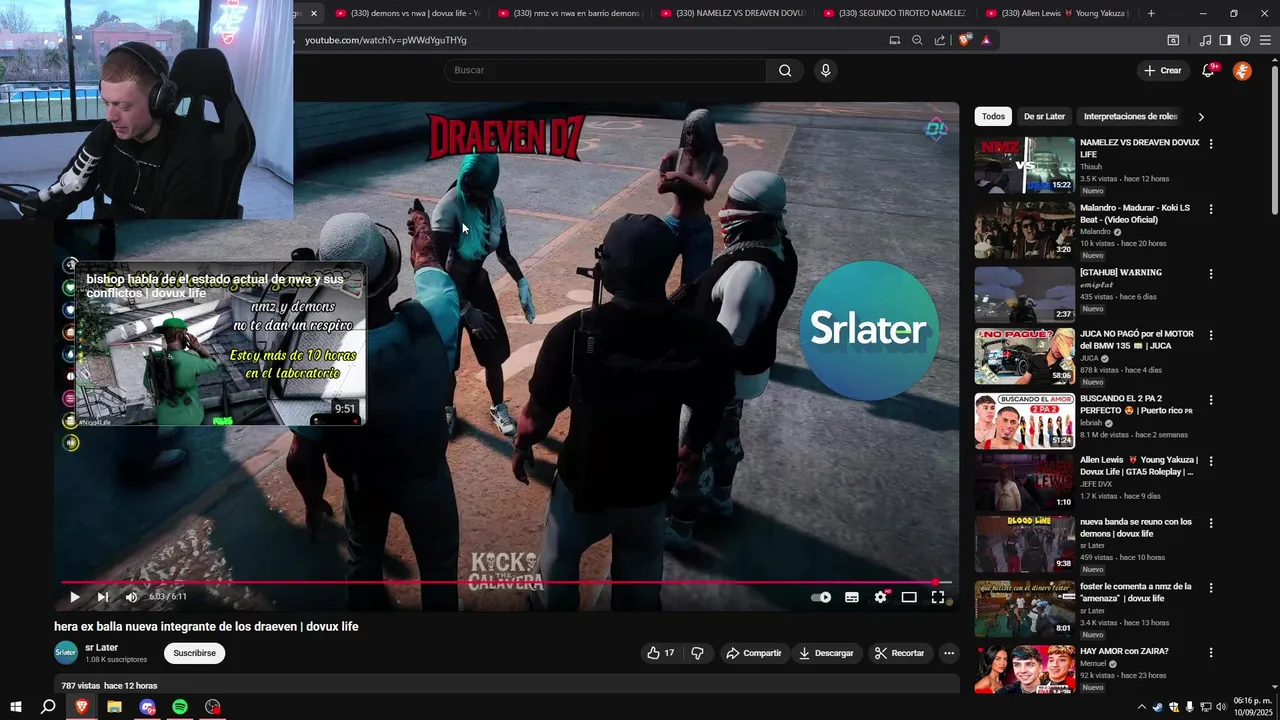Open the Windows Start menu
Image resolution: width=1280 pixels, height=720 pixels.
point(16,707)
